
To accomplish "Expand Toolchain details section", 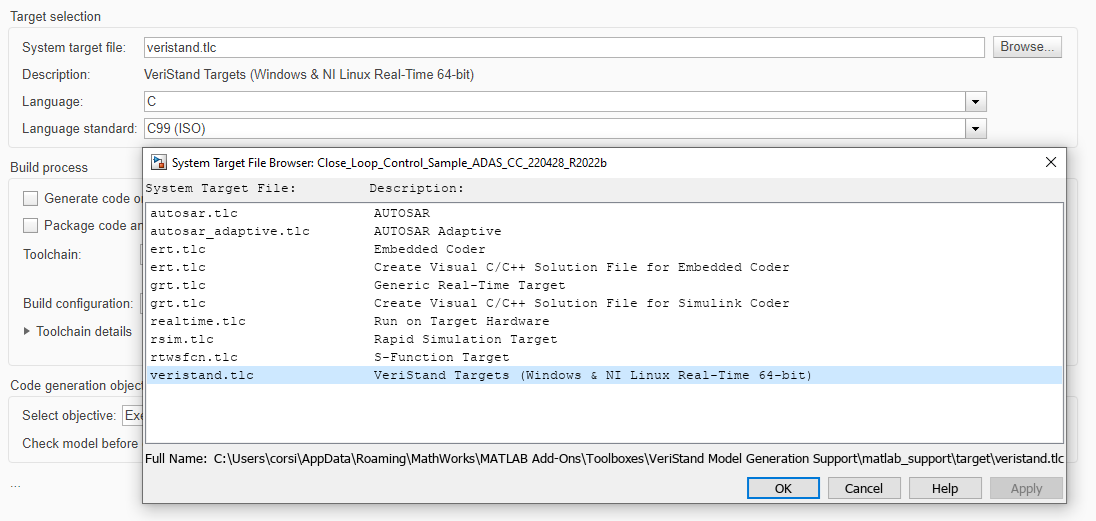I will 27,331.
